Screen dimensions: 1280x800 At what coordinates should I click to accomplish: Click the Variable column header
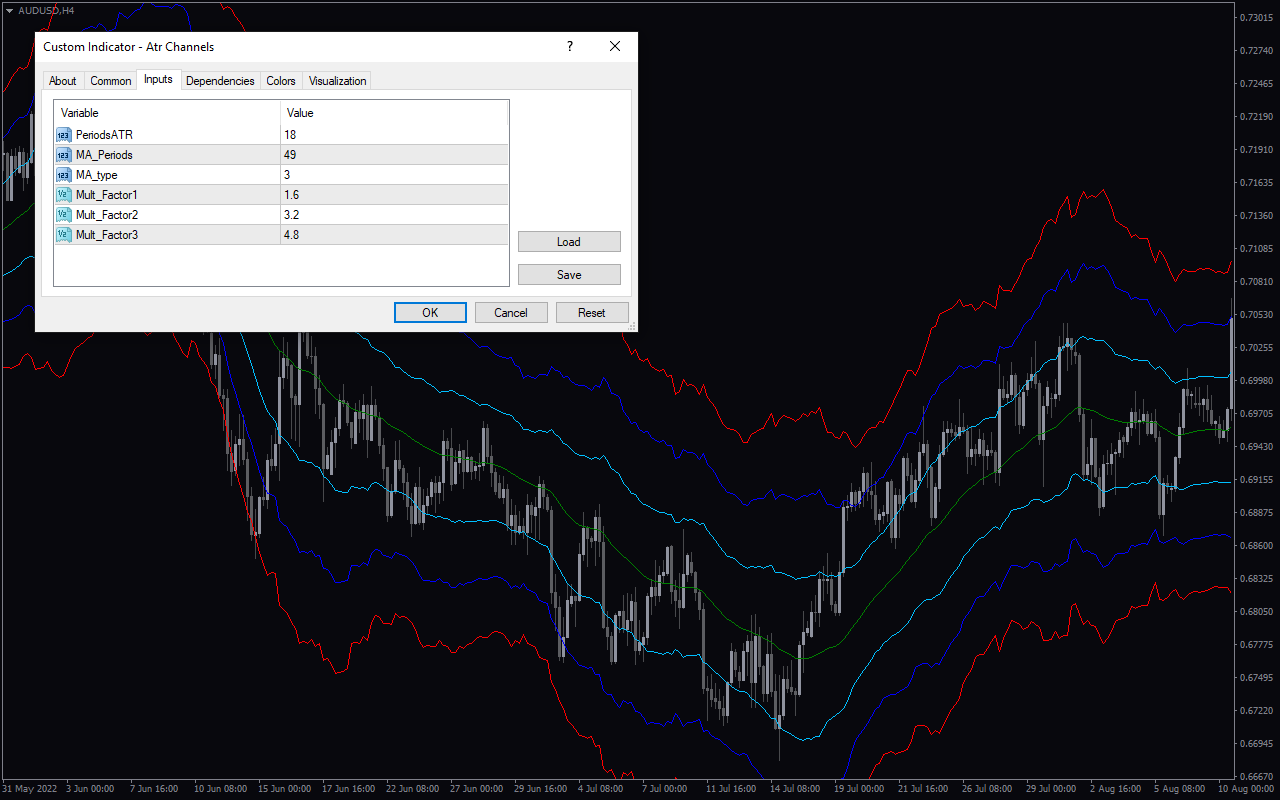[167, 113]
